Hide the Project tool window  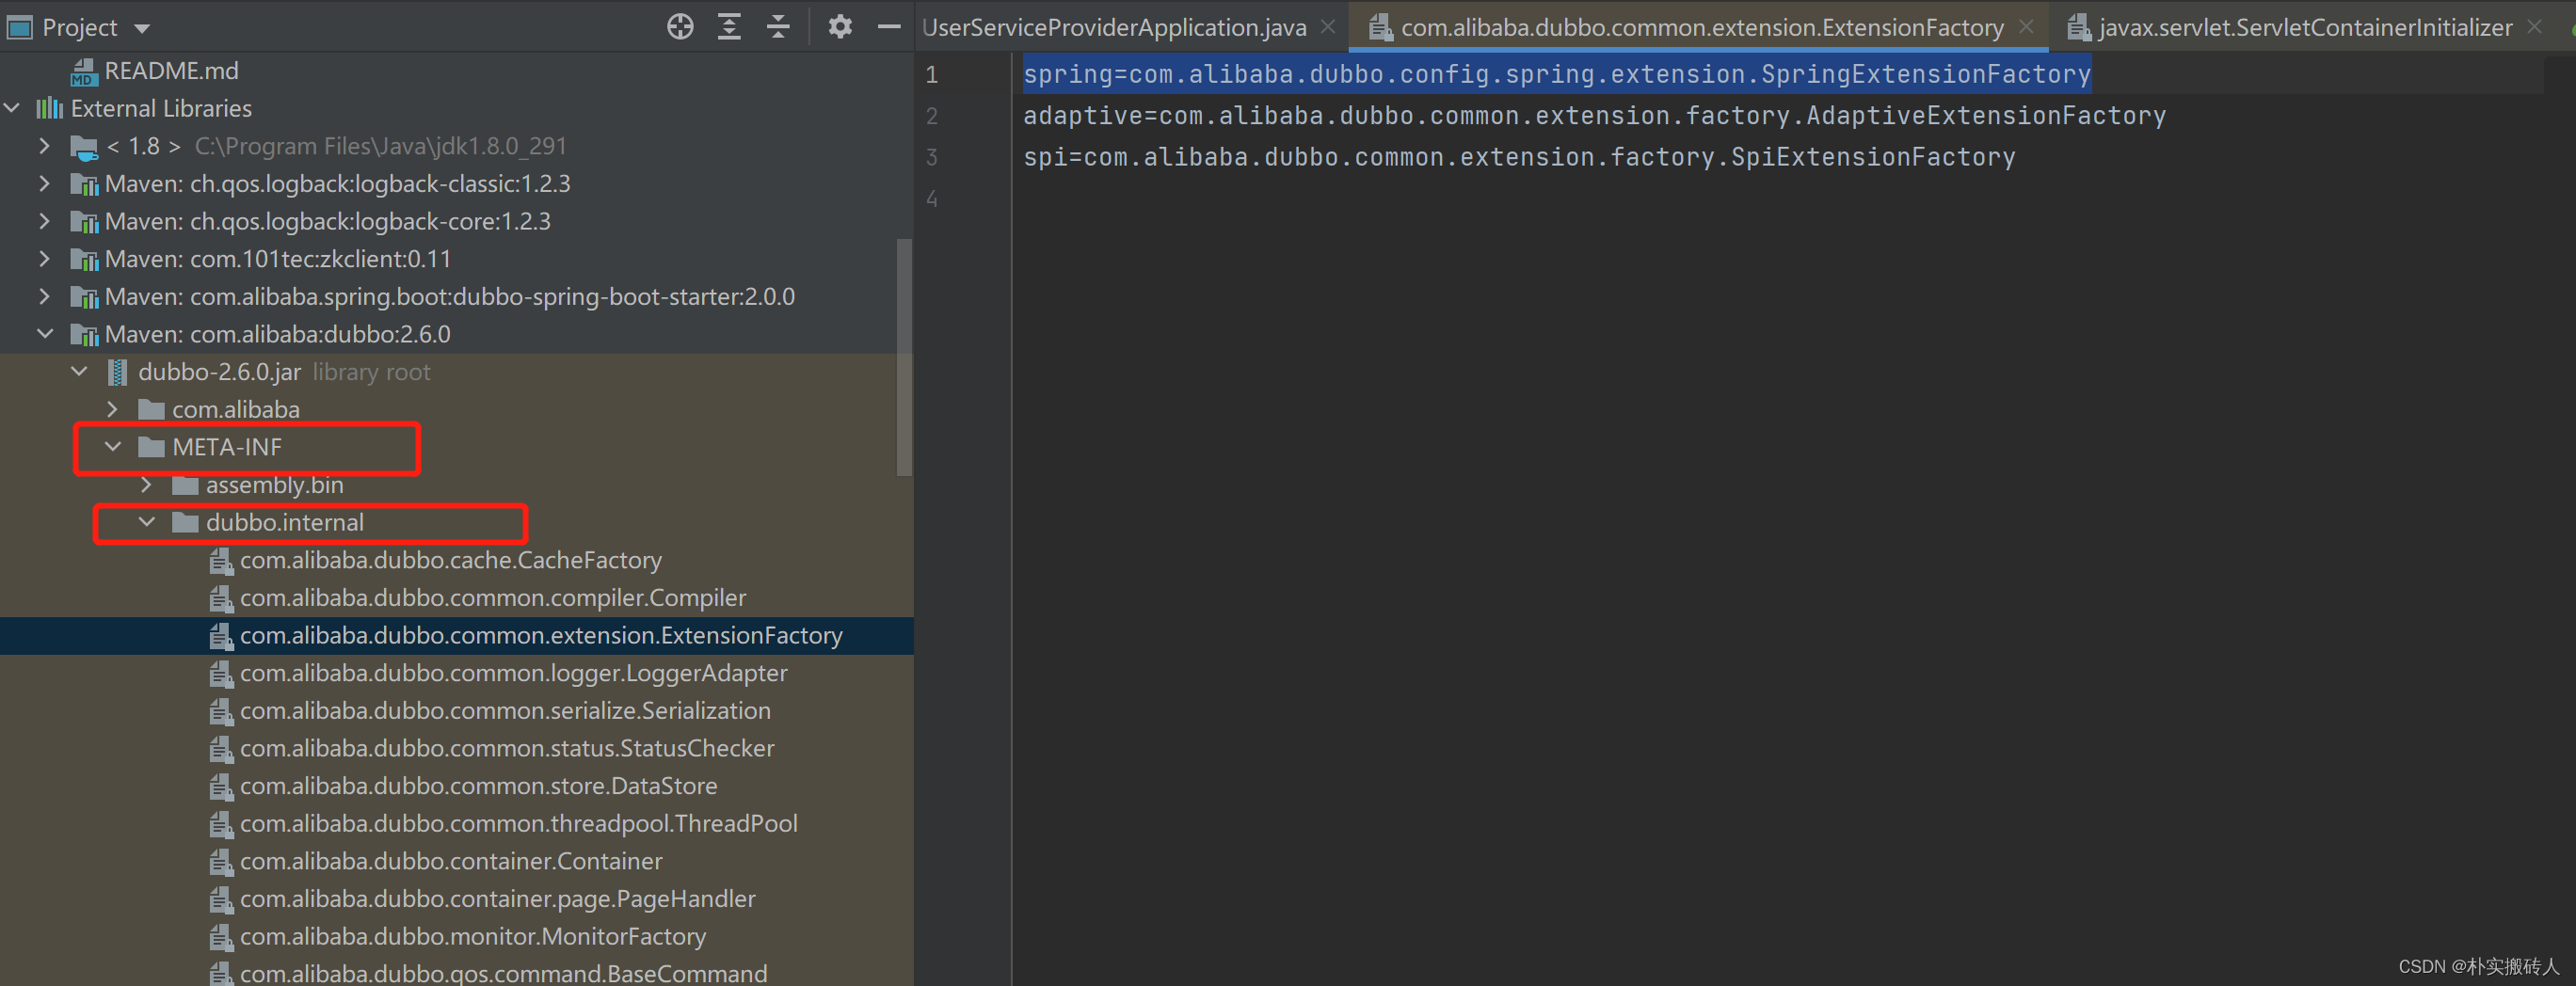click(x=889, y=27)
